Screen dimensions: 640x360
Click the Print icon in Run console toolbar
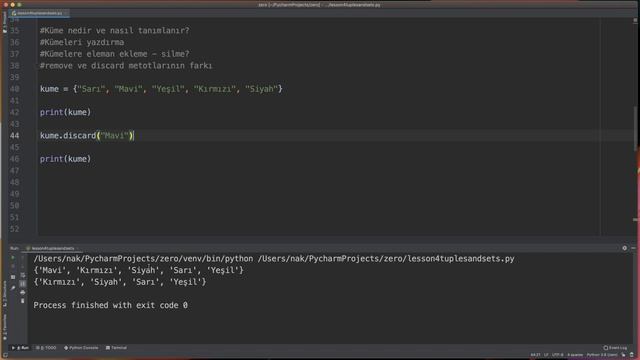pos(22,292)
